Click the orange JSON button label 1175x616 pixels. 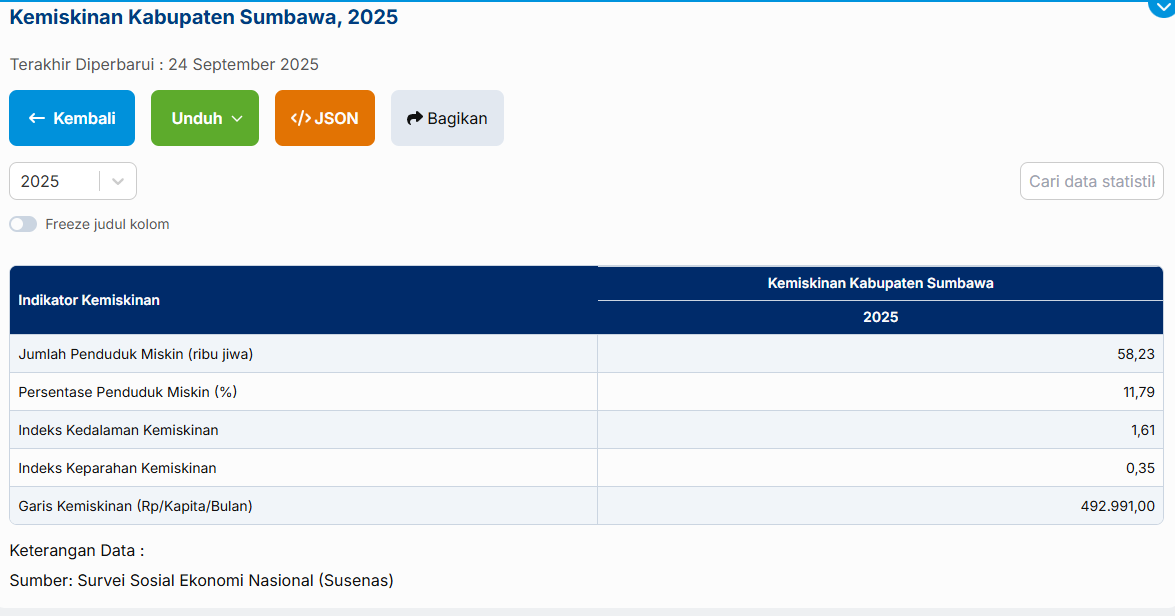tap(337, 118)
